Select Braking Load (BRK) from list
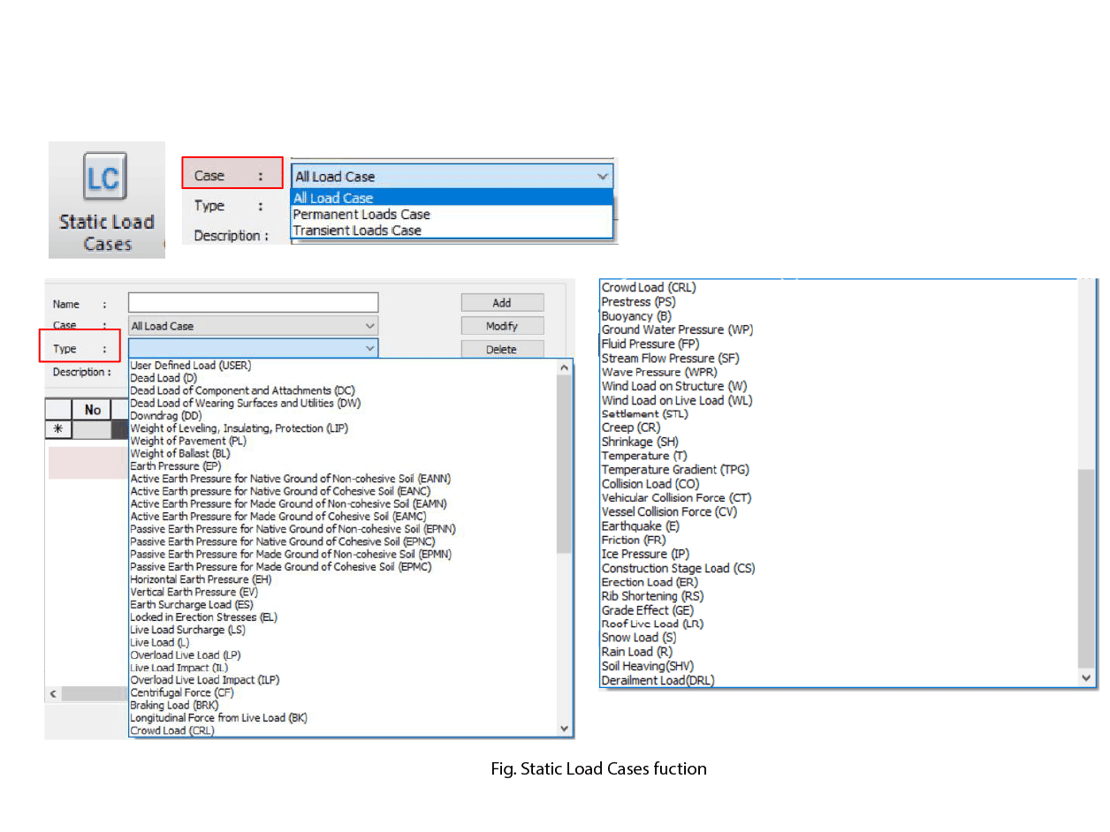1110x832 pixels. [x=174, y=706]
